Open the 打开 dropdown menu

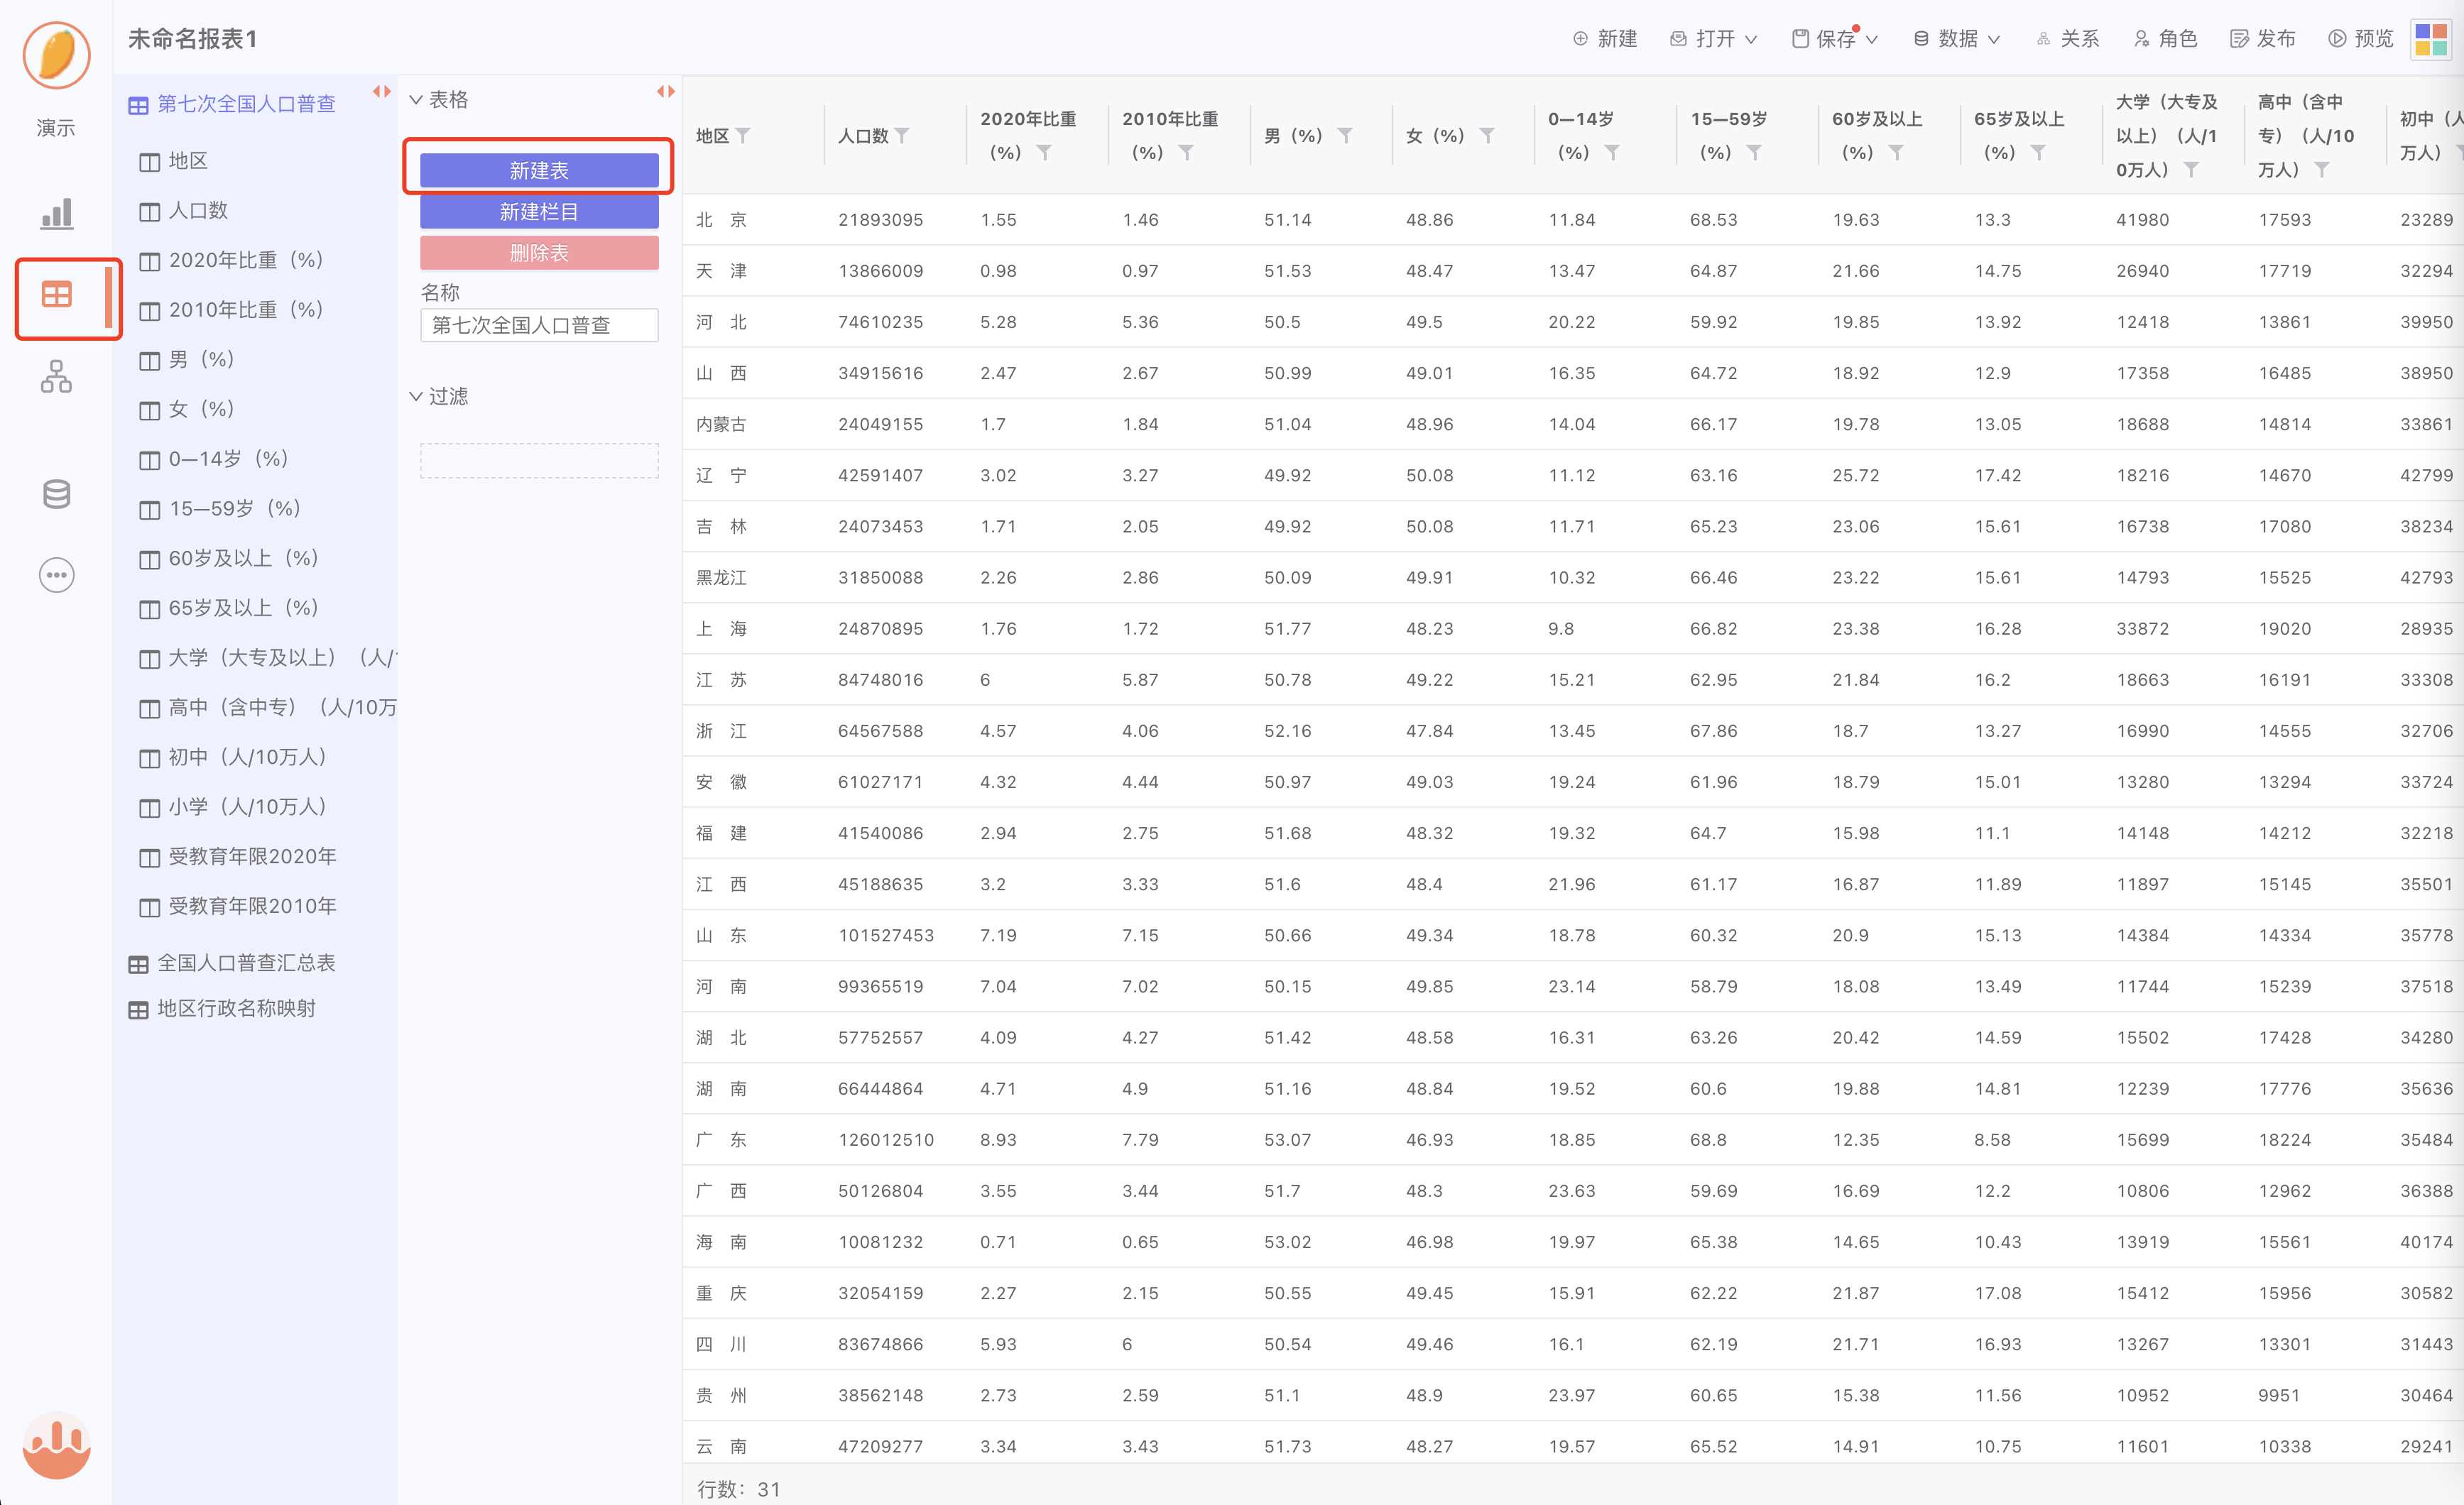(x=1714, y=39)
